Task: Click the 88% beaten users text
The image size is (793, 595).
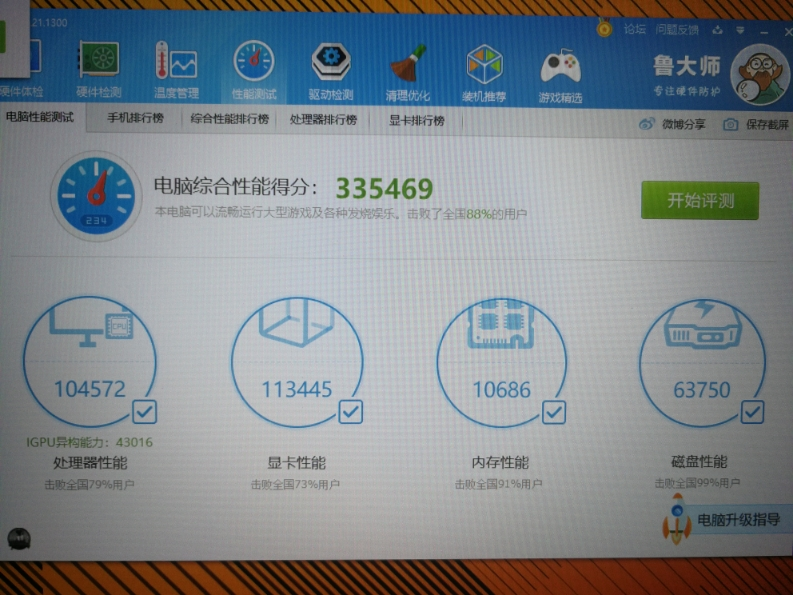Action: [x=479, y=214]
